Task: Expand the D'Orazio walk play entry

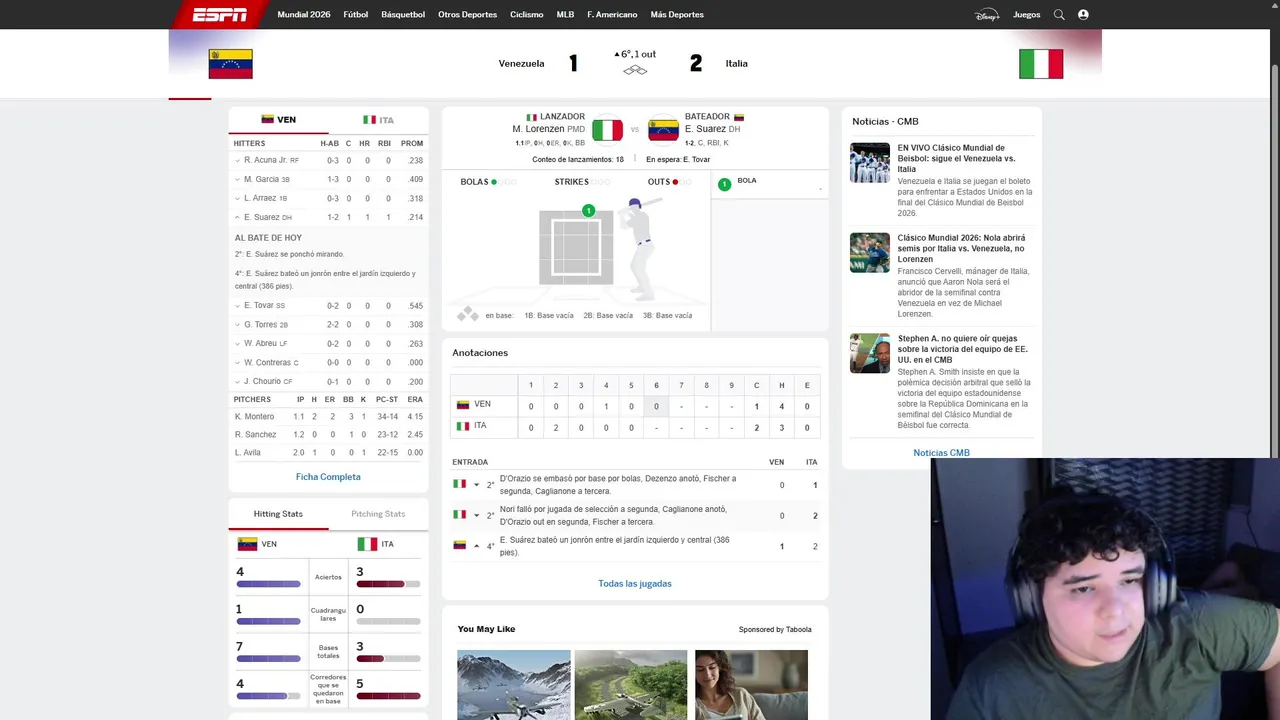Action: point(477,485)
